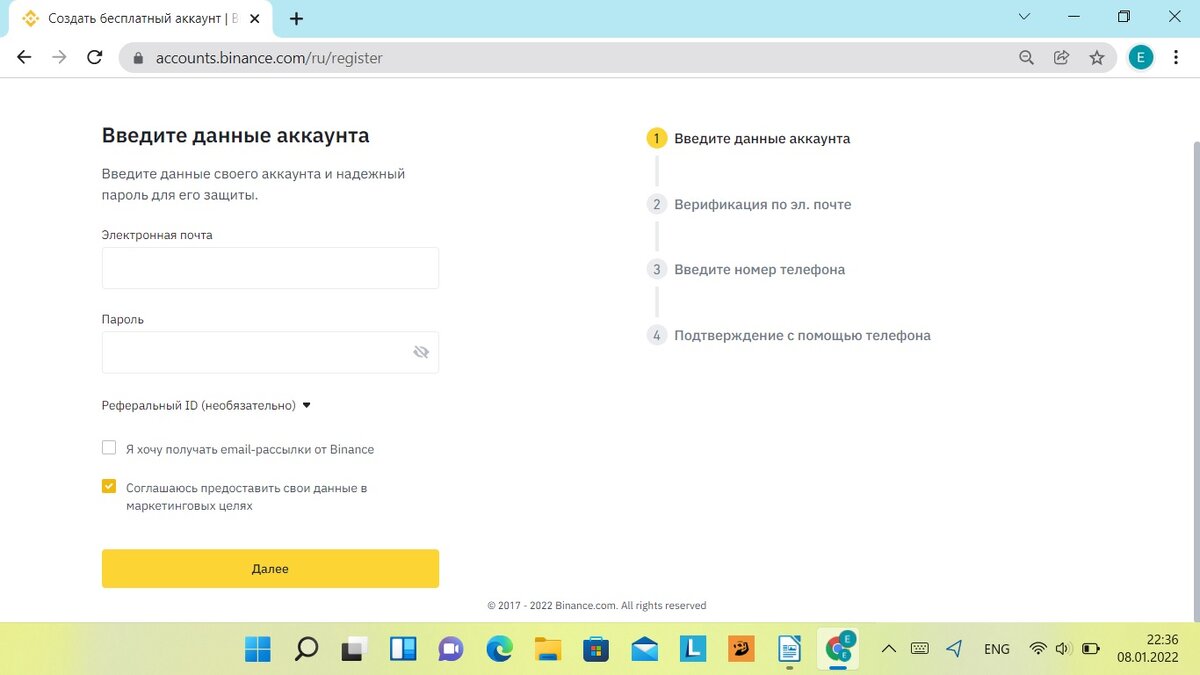Open the Widgets taskbar icon
Viewport: 1200px width, 675px height.
click(x=403, y=649)
